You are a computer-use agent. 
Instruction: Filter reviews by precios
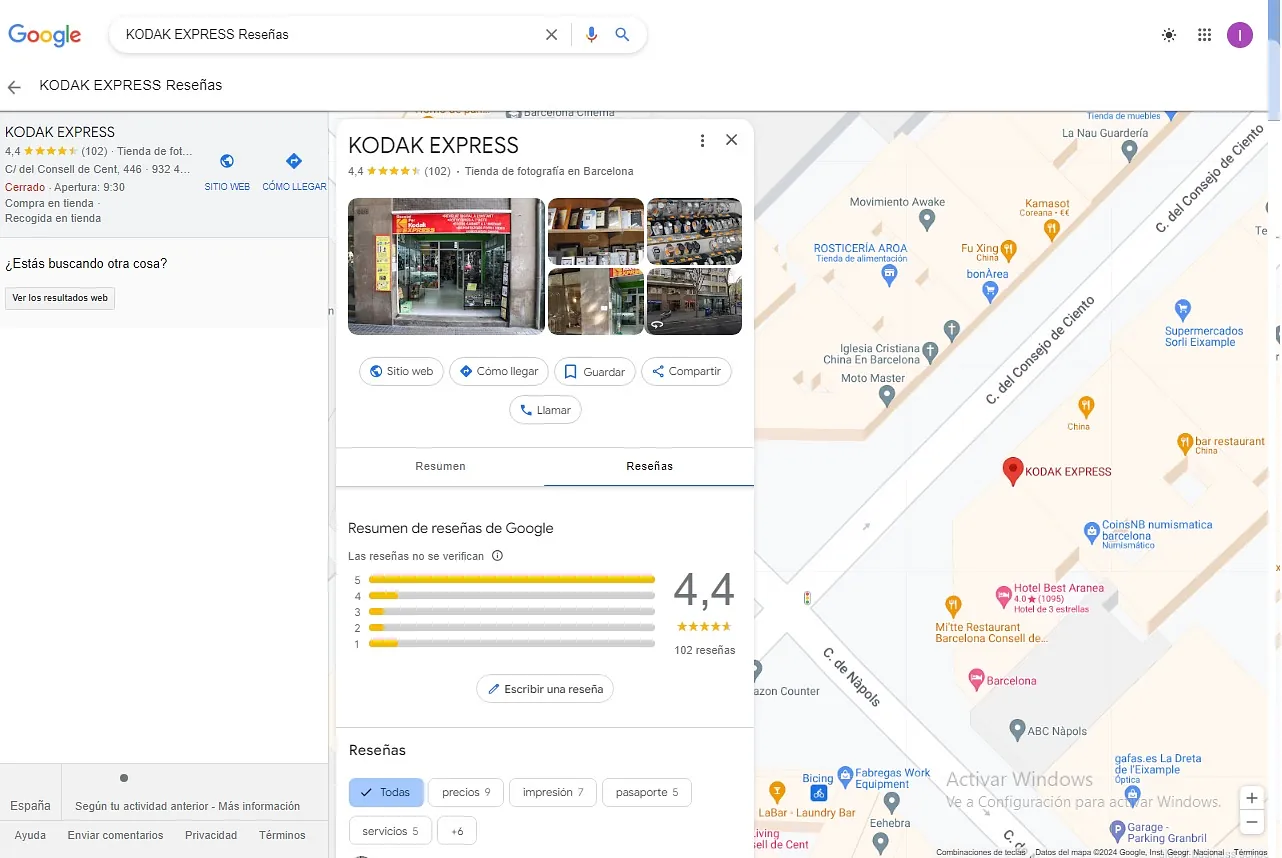point(466,792)
